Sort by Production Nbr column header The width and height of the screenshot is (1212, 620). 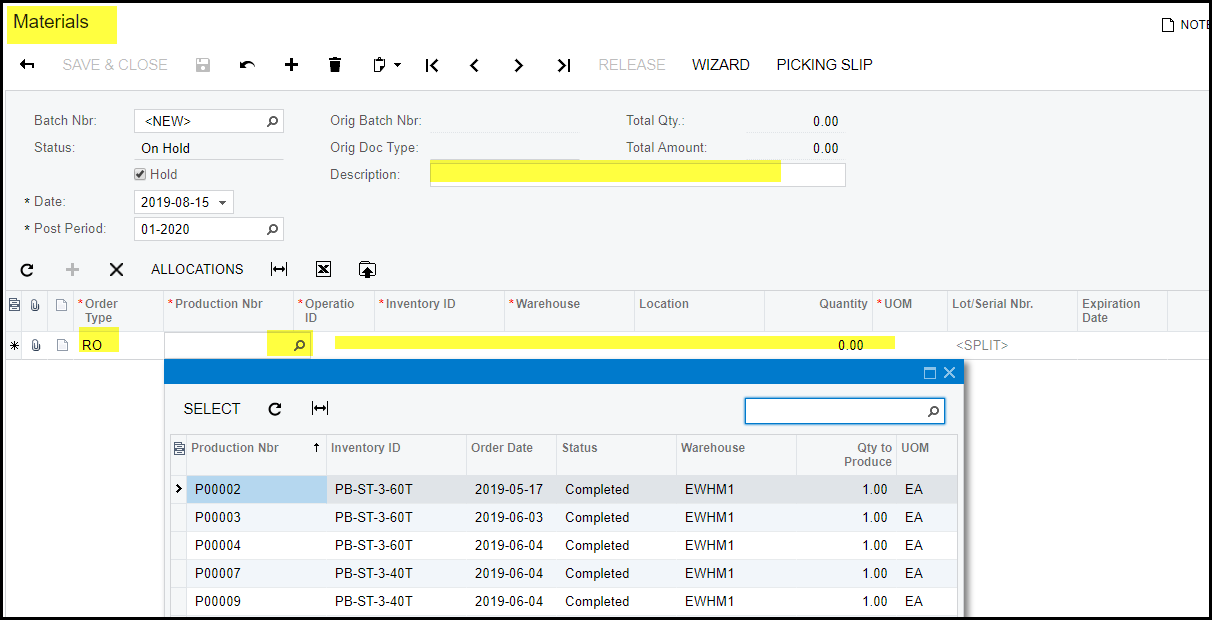coord(235,448)
